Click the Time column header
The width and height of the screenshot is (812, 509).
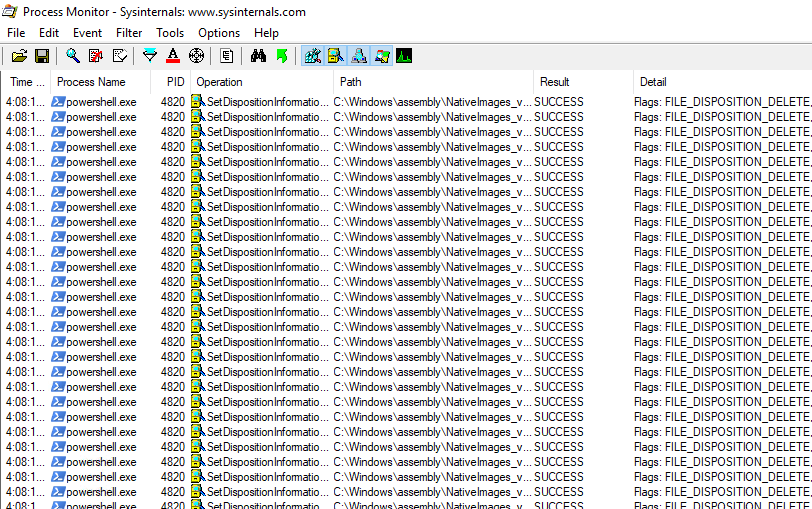26,82
